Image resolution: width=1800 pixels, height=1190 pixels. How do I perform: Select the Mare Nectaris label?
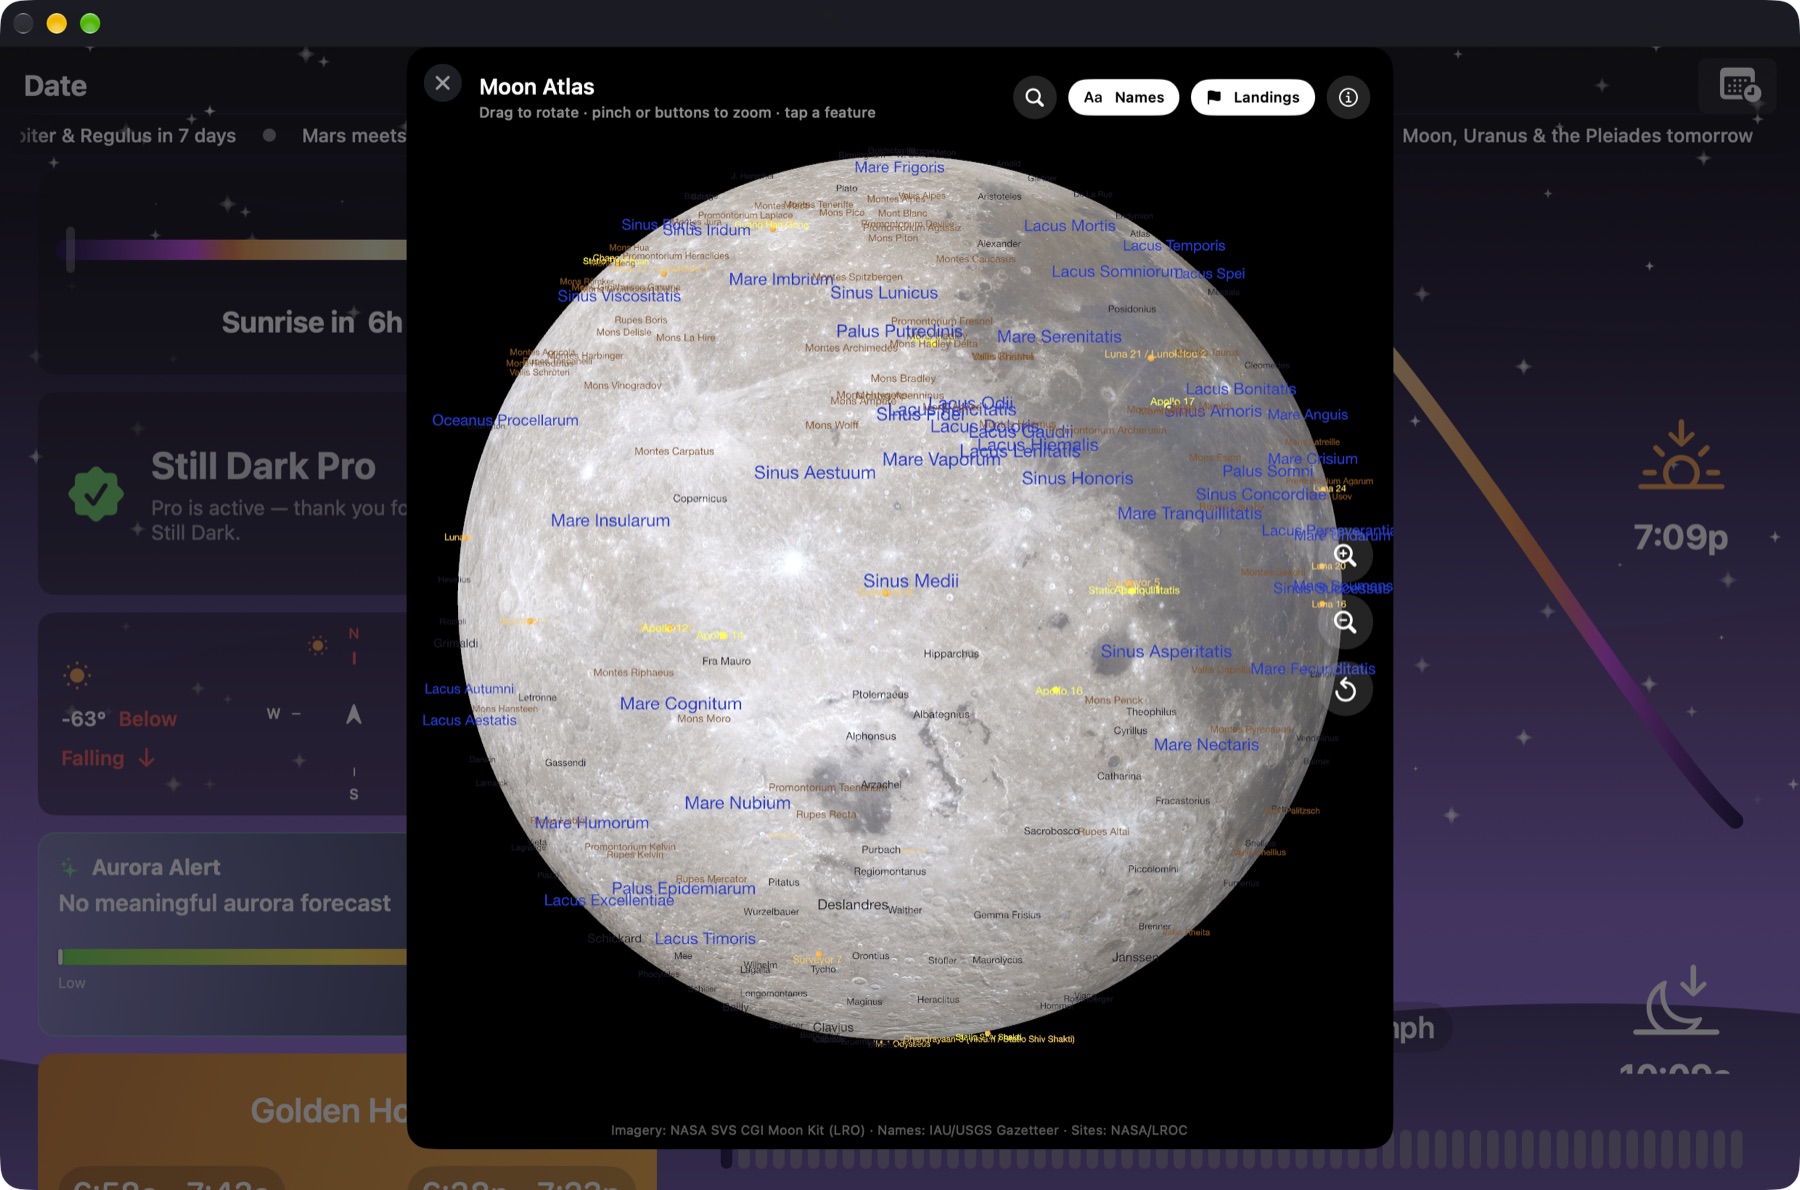click(x=1206, y=745)
